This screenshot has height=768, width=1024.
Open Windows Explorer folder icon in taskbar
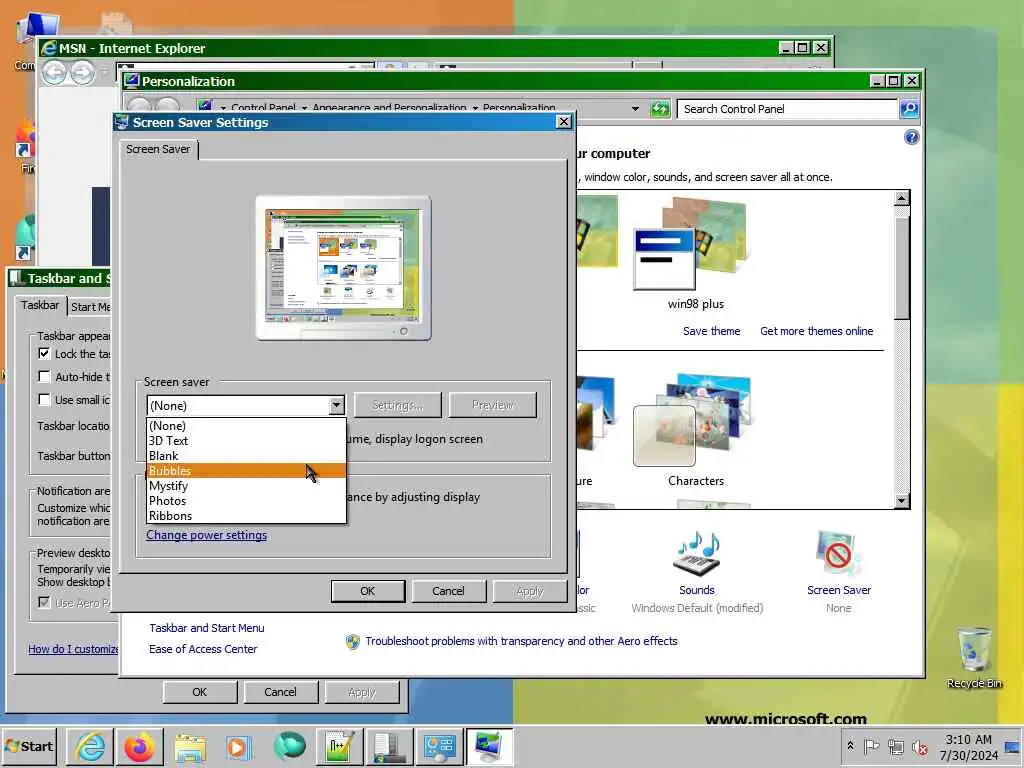pyautogui.click(x=190, y=747)
